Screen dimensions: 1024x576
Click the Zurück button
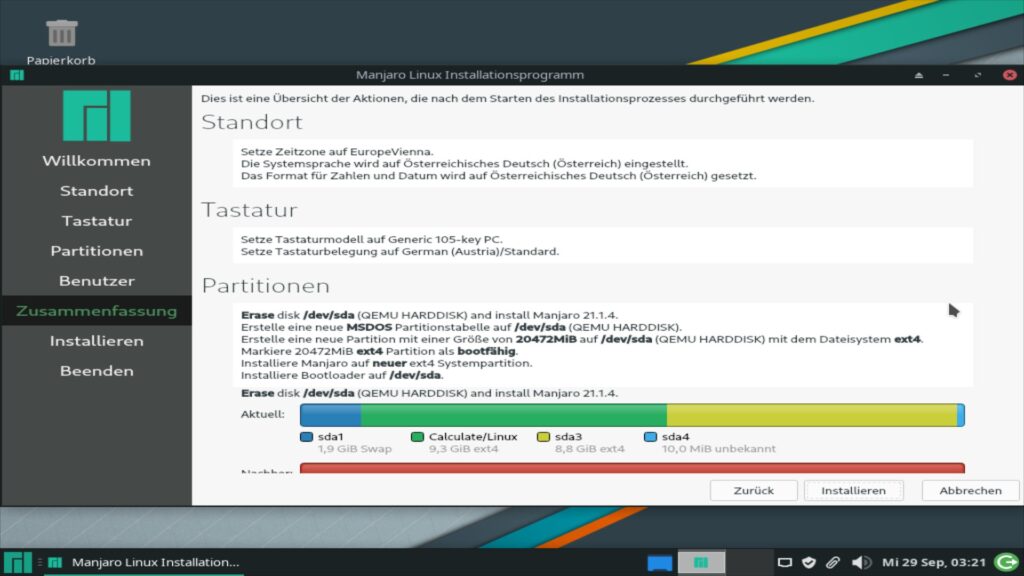[x=754, y=490]
